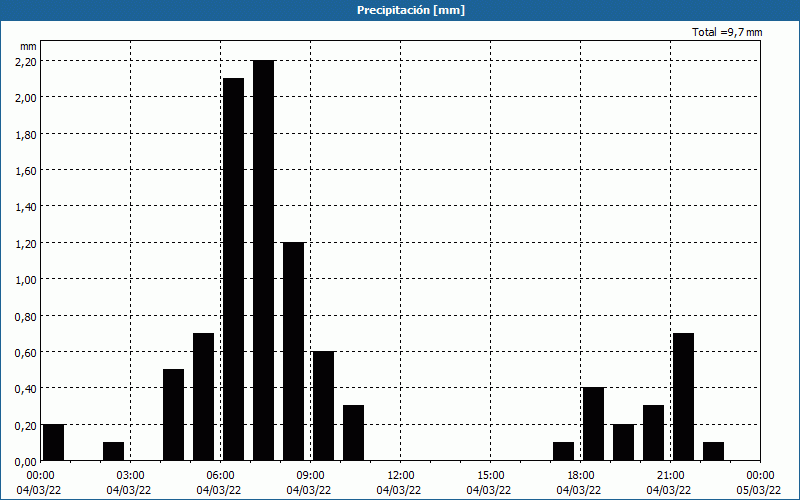
Task: Click the 'mm' unit label above the y-axis
Action: (28, 46)
